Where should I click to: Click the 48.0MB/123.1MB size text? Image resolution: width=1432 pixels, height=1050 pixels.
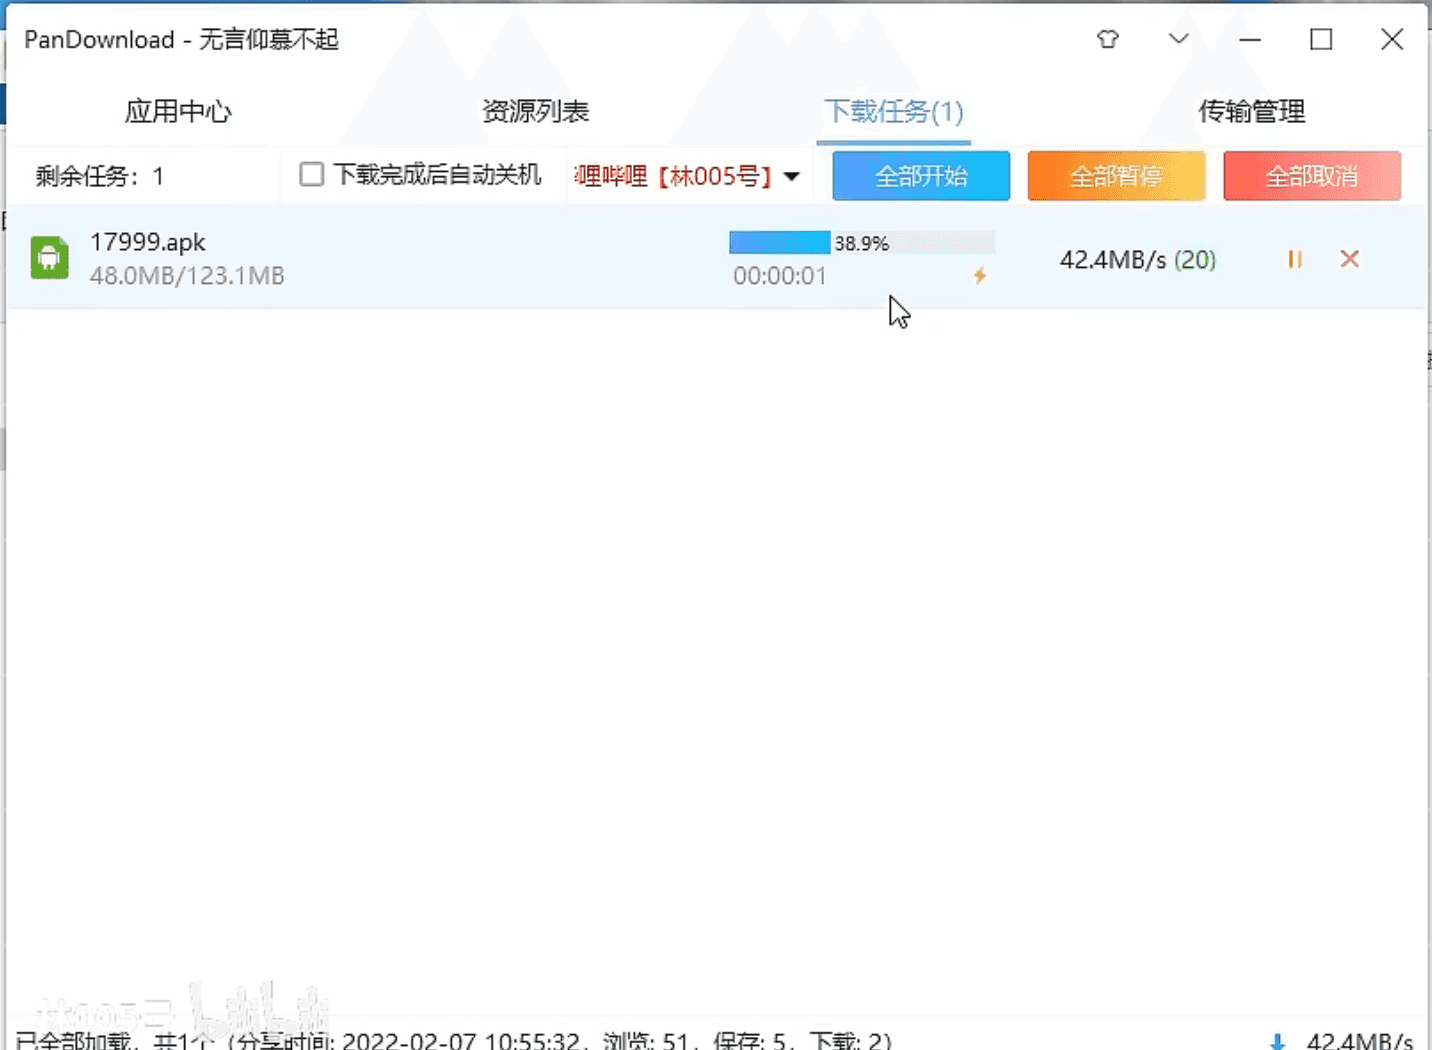pos(187,276)
